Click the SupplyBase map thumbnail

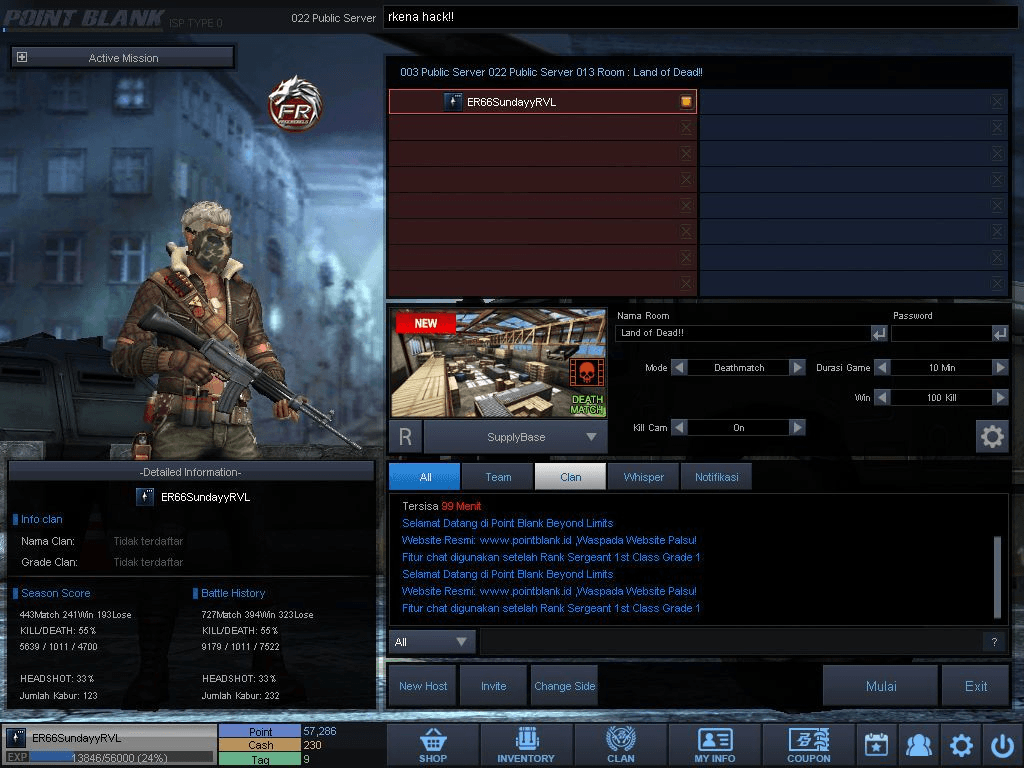tap(499, 363)
